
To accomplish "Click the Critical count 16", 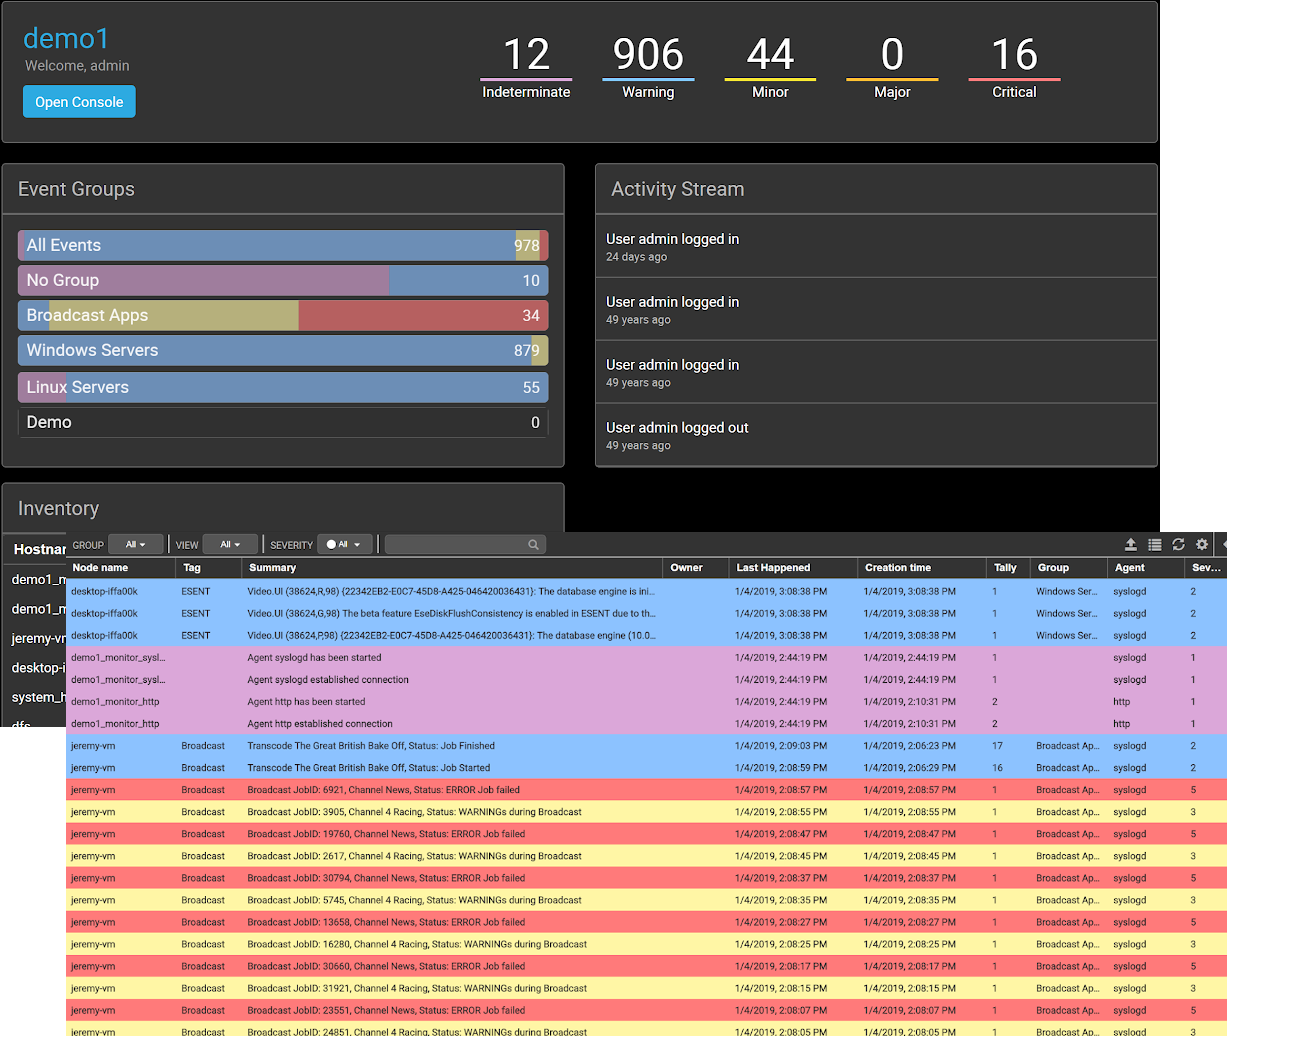I will click(x=1014, y=54).
